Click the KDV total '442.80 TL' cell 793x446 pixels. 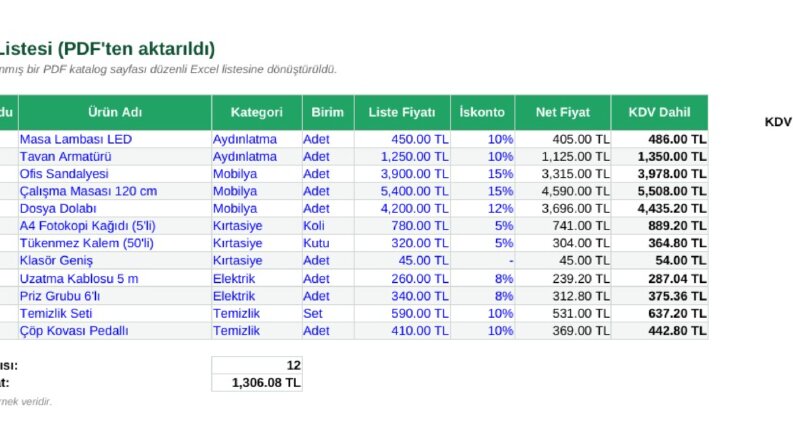click(x=659, y=331)
